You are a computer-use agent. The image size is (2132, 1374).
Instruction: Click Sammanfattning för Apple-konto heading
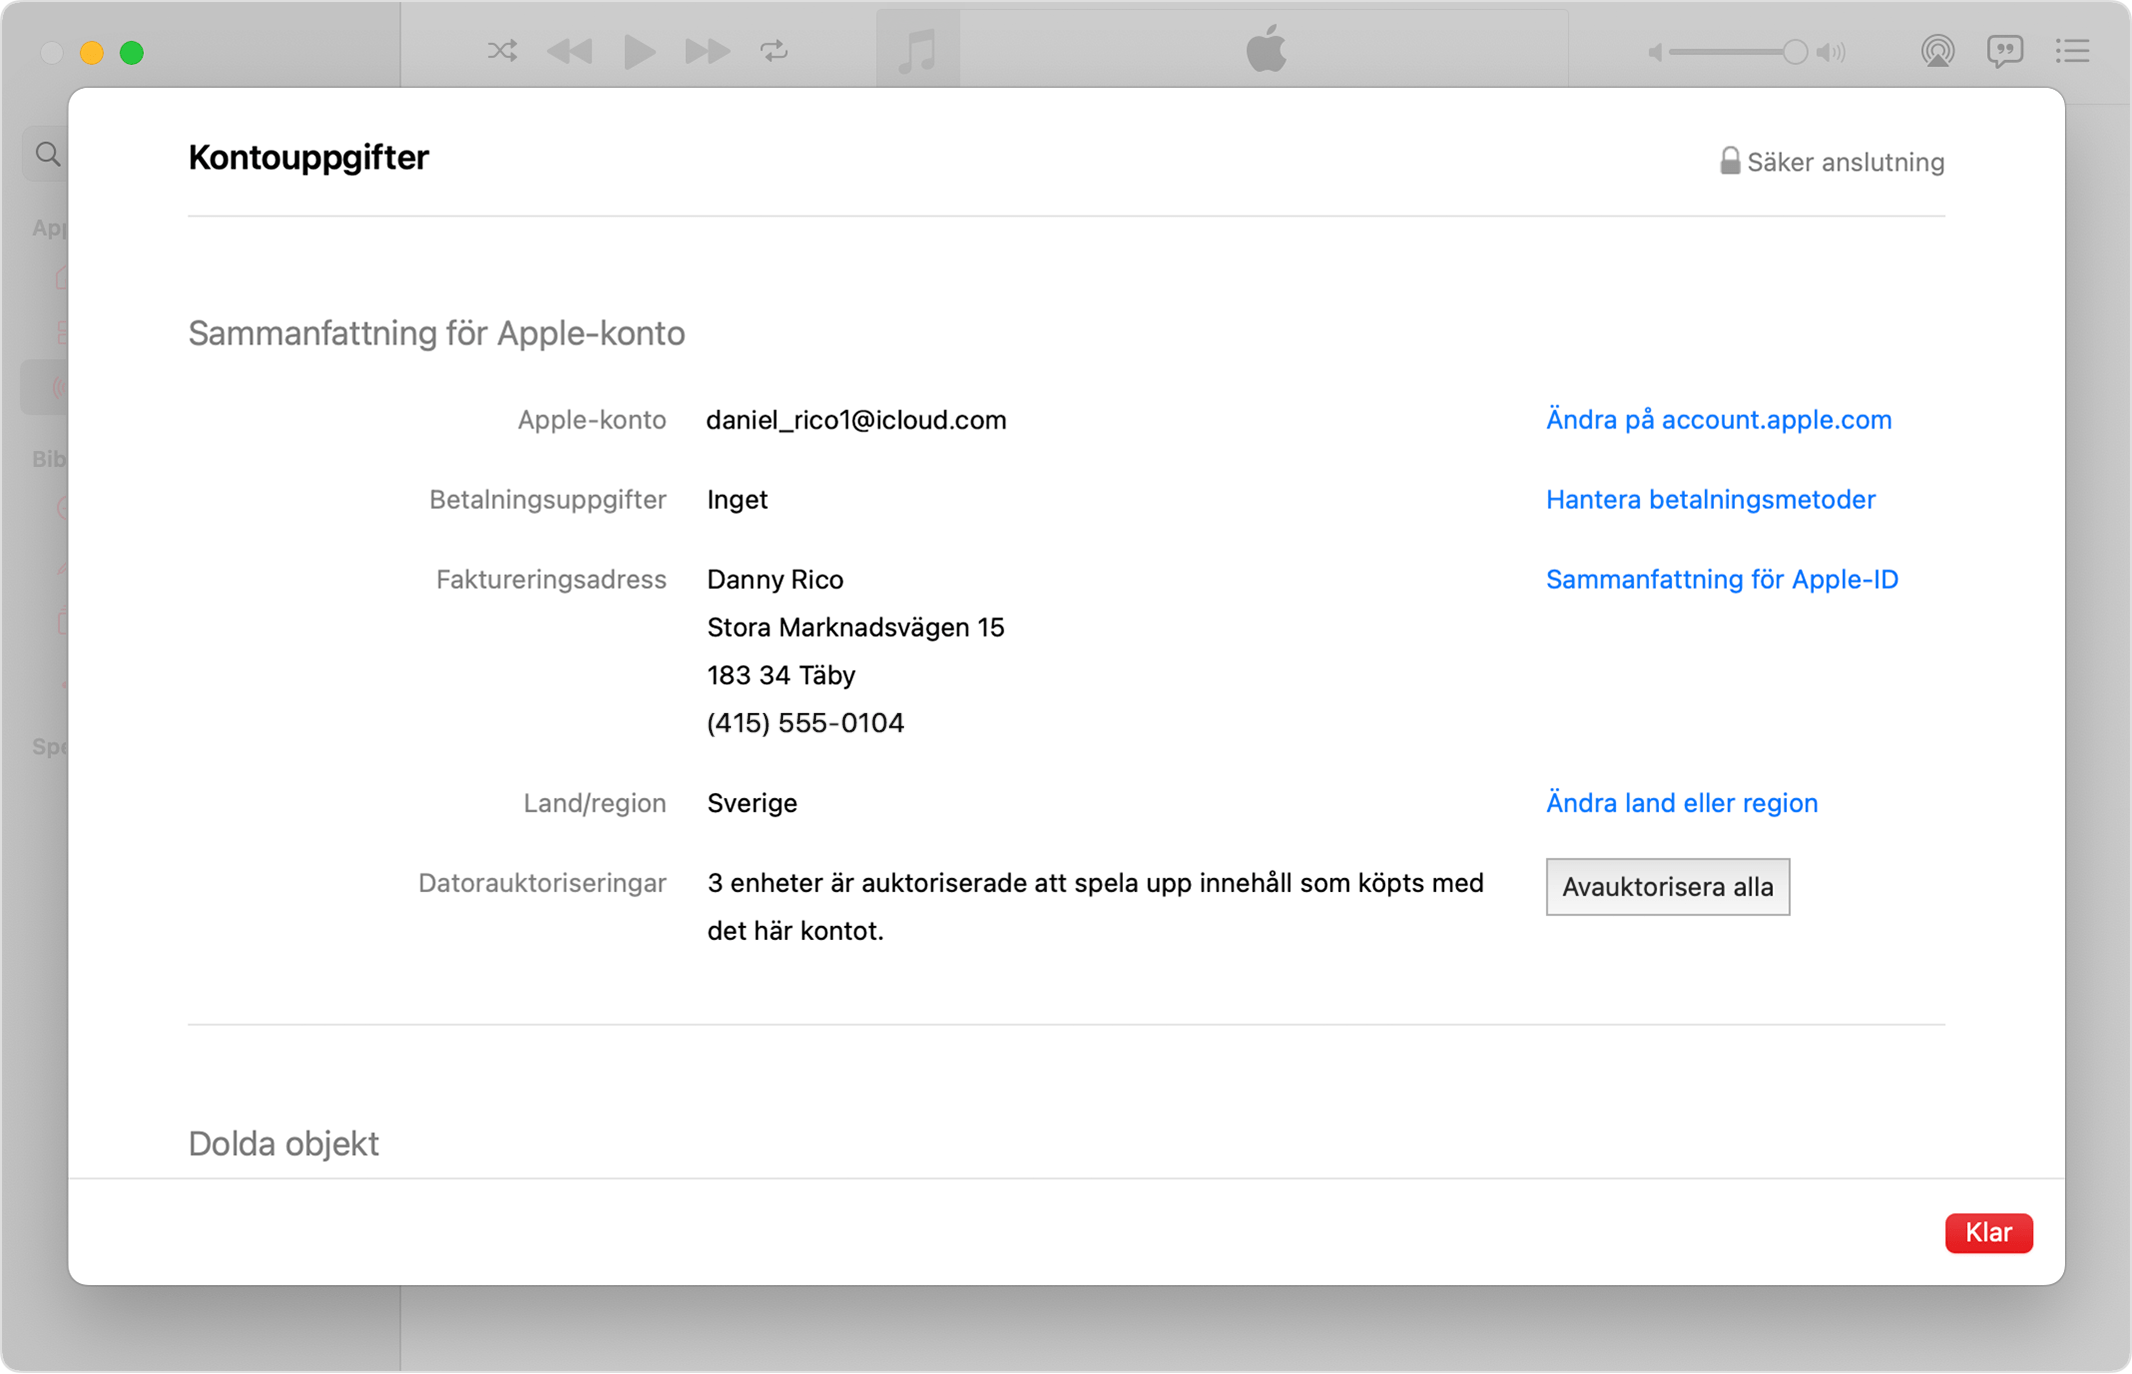pyautogui.click(x=437, y=333)
